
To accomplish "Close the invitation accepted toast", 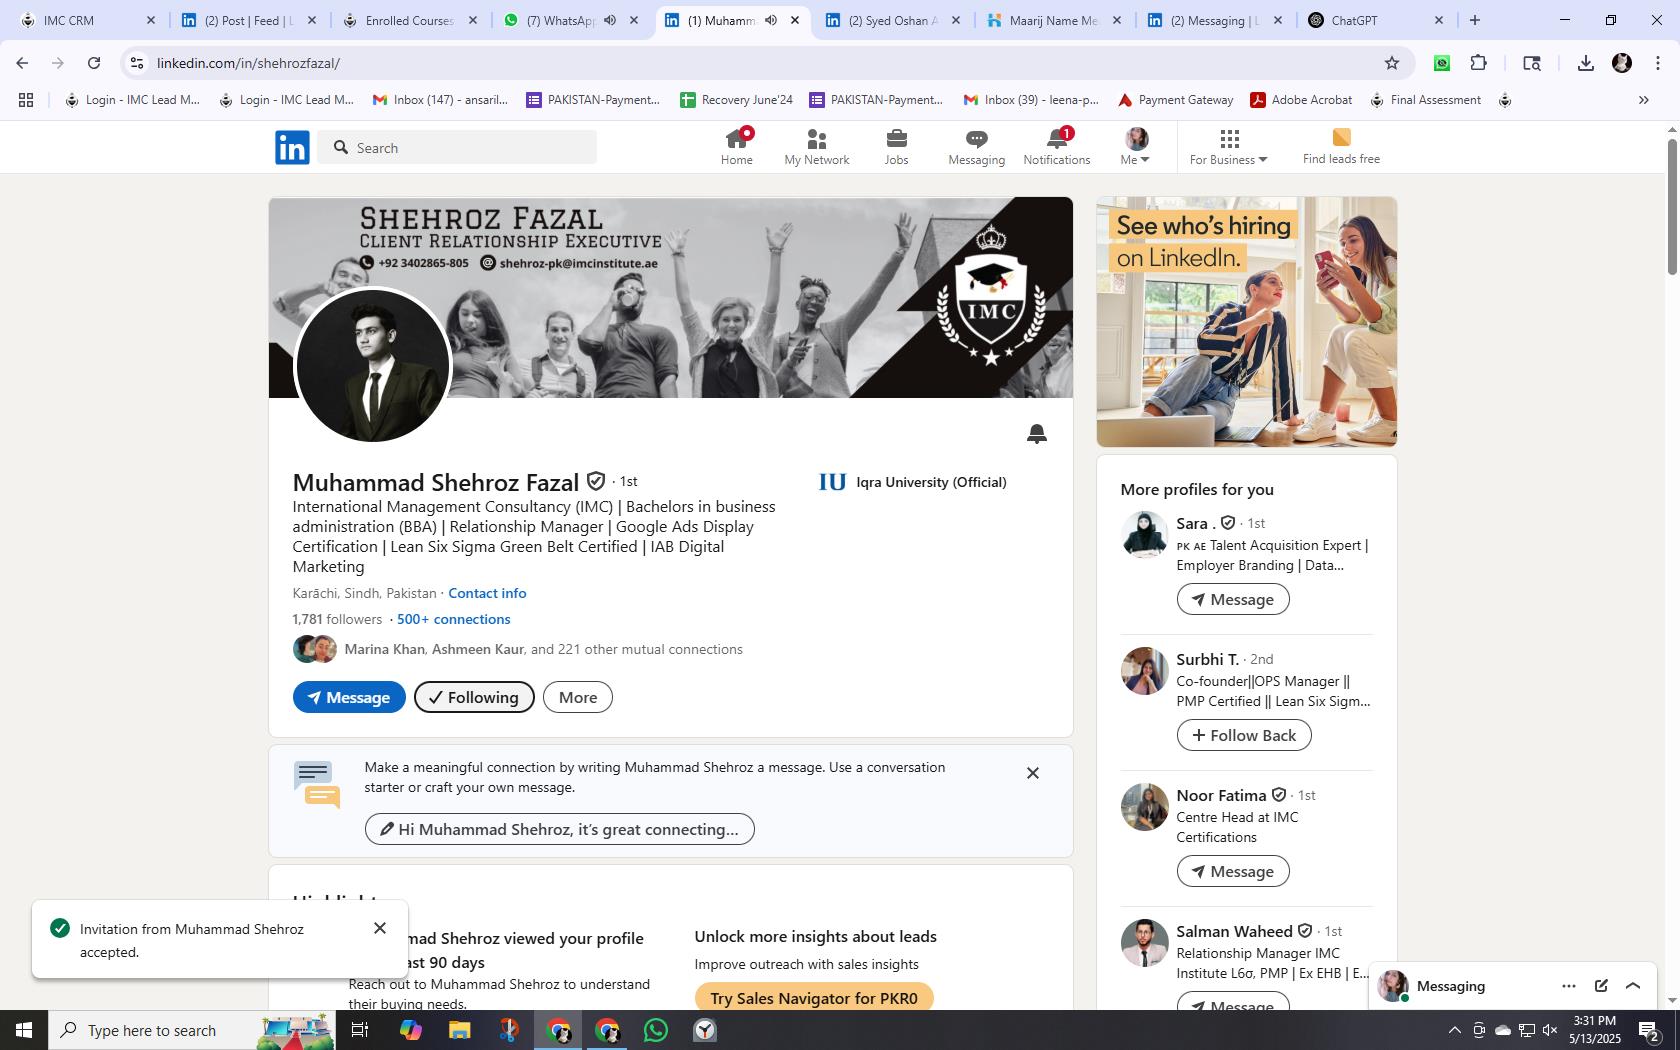I will (380, 928).
